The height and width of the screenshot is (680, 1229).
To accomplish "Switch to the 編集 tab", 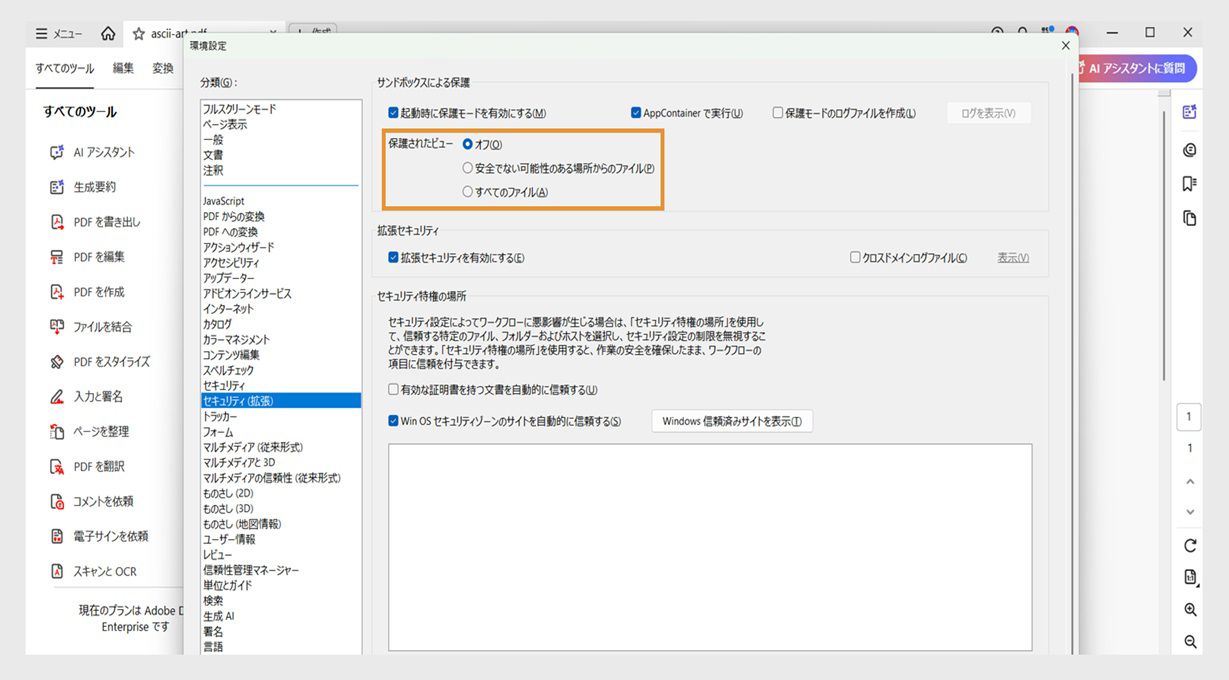I will (x=122, y=68).
